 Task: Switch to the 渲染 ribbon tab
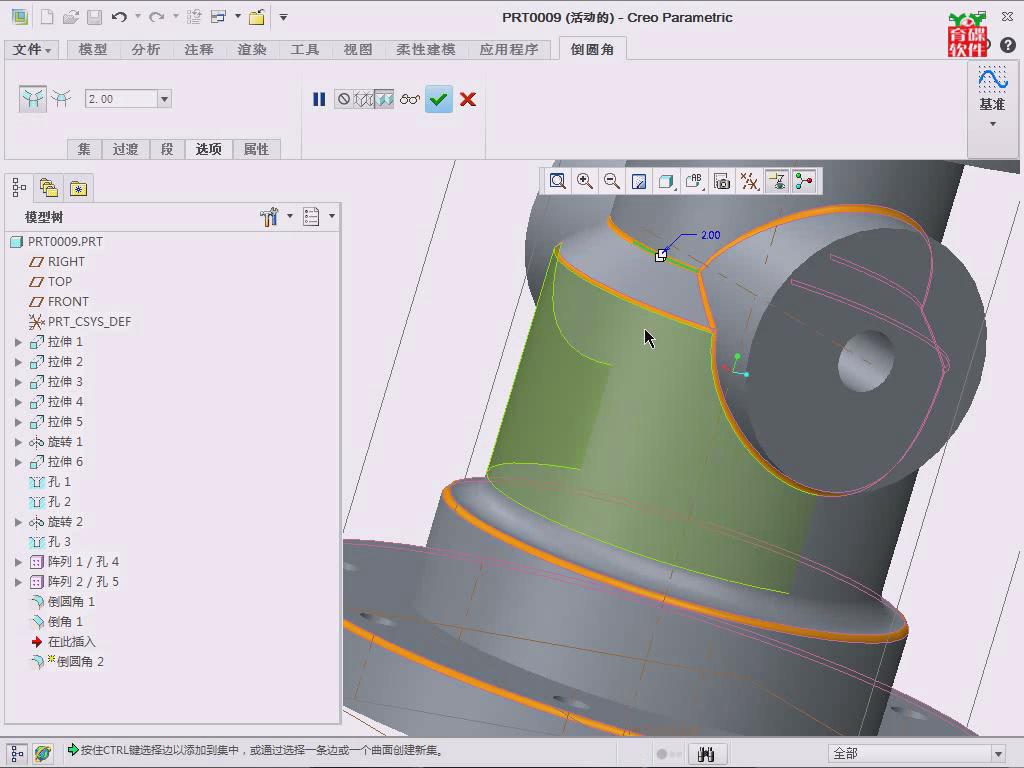coord(251,50)
